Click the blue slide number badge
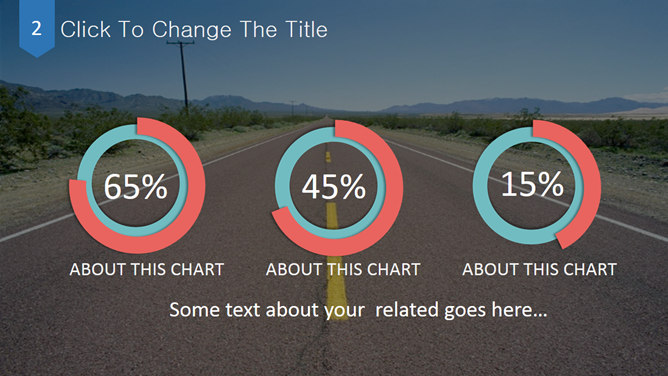The image size is (668, 376). pyautogui.click(x=37, y=28)
